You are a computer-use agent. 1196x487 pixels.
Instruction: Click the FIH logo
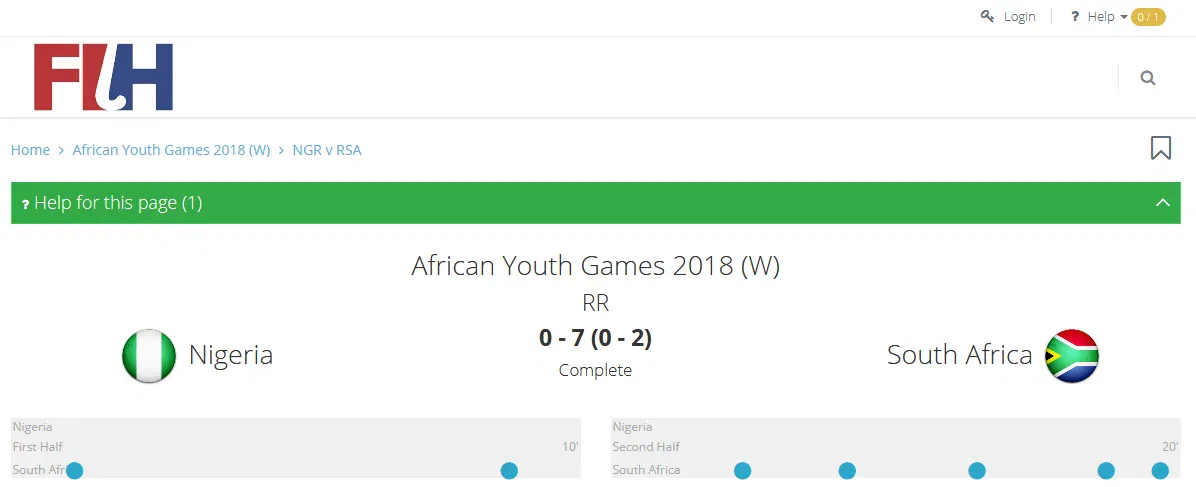103,77
